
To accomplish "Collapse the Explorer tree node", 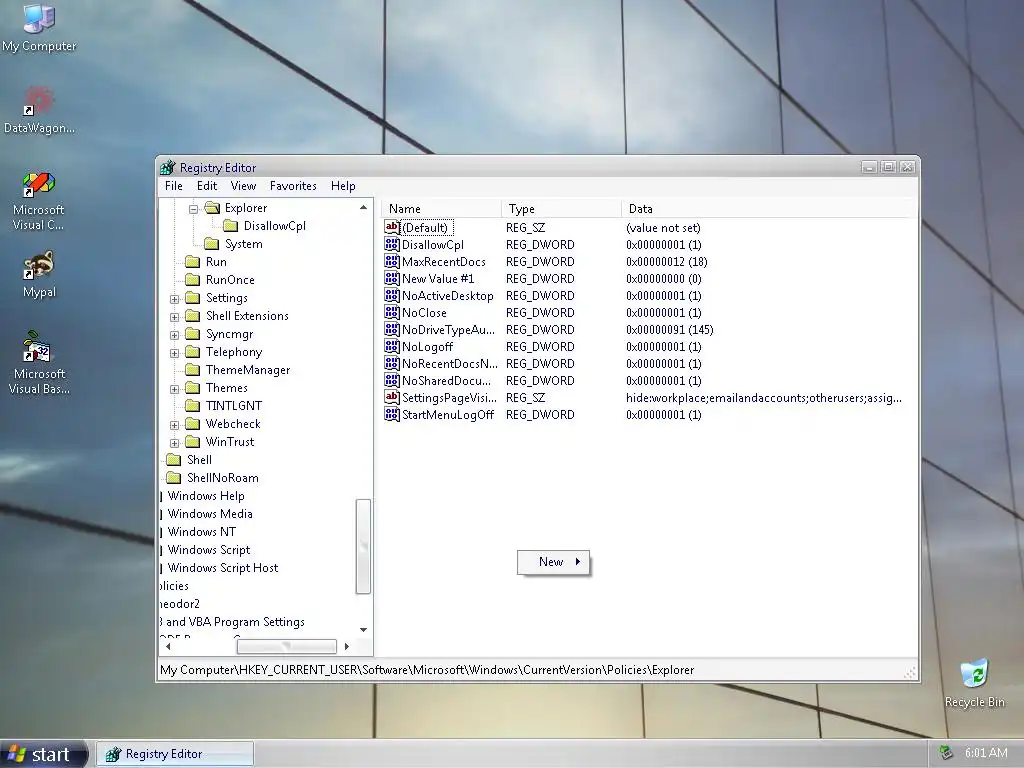I will click(193, 209).
